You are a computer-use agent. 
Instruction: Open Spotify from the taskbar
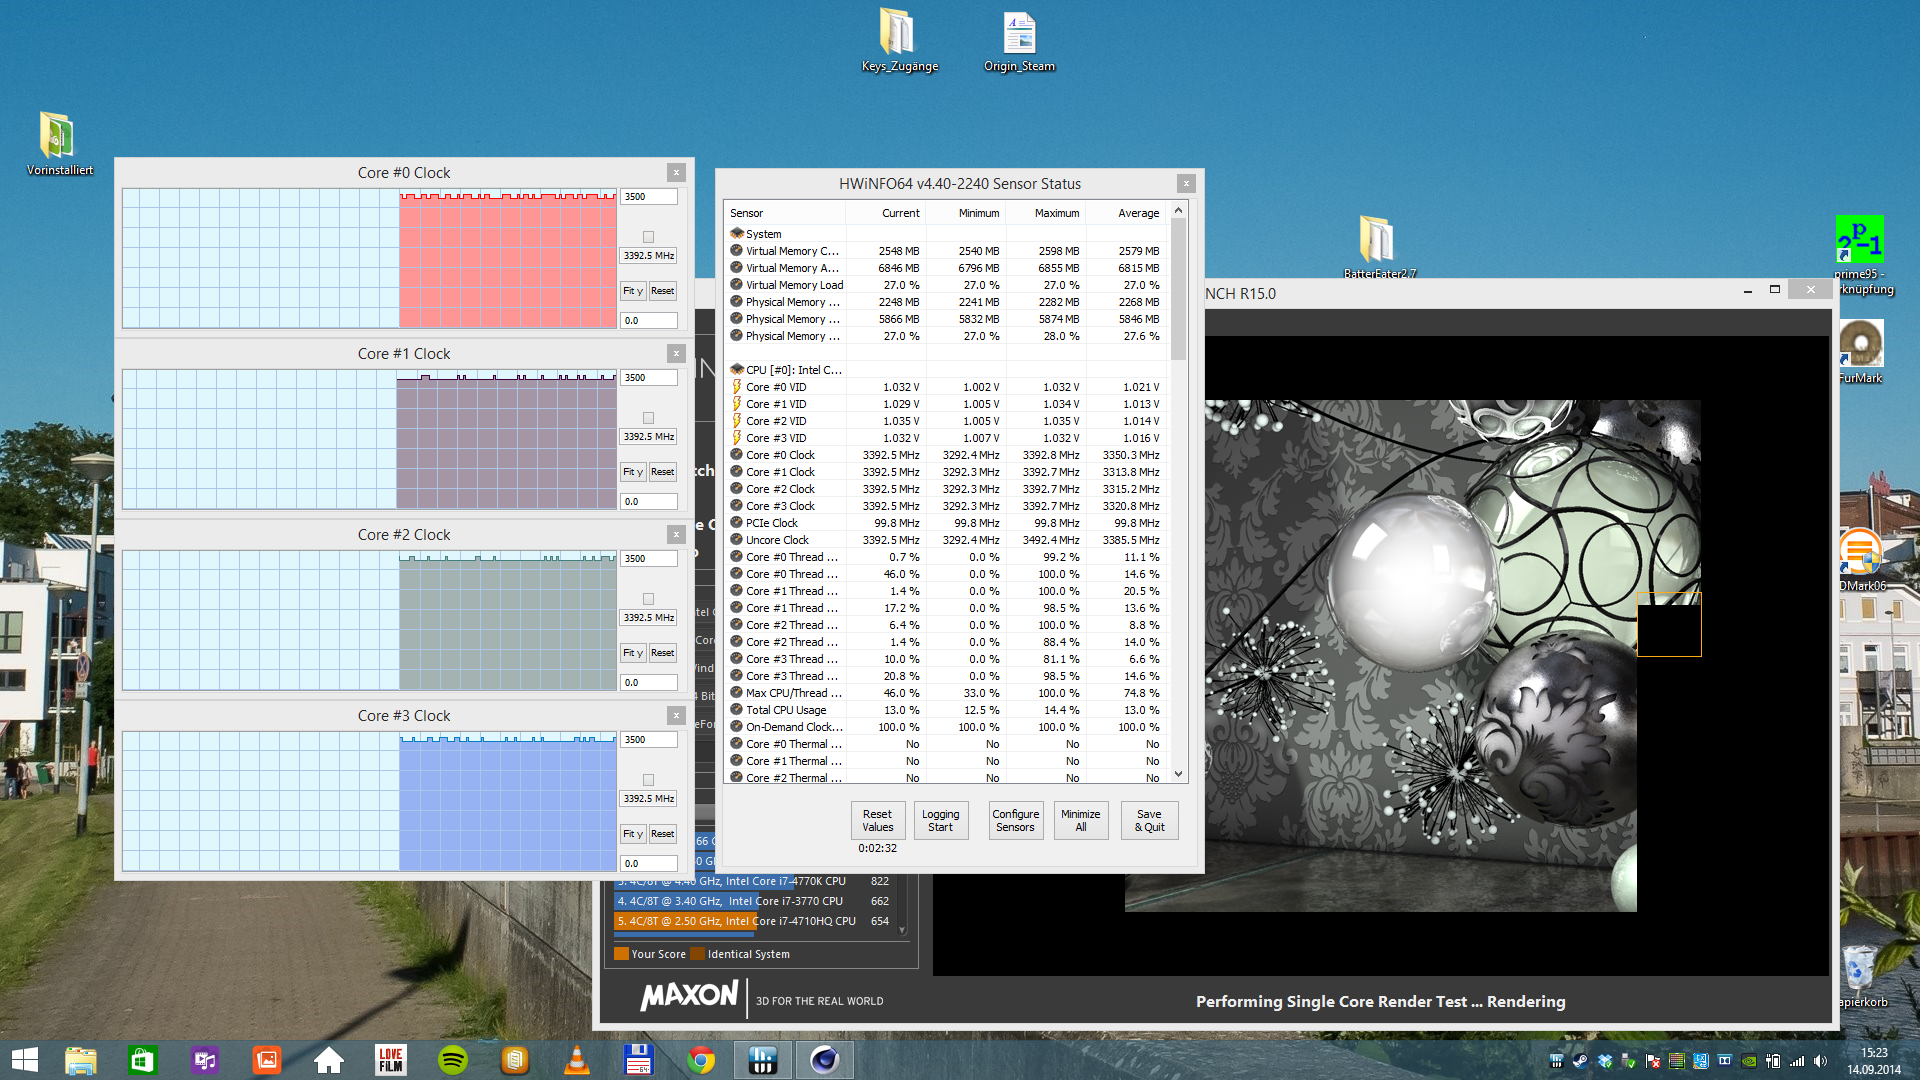tap(453, 1060)
